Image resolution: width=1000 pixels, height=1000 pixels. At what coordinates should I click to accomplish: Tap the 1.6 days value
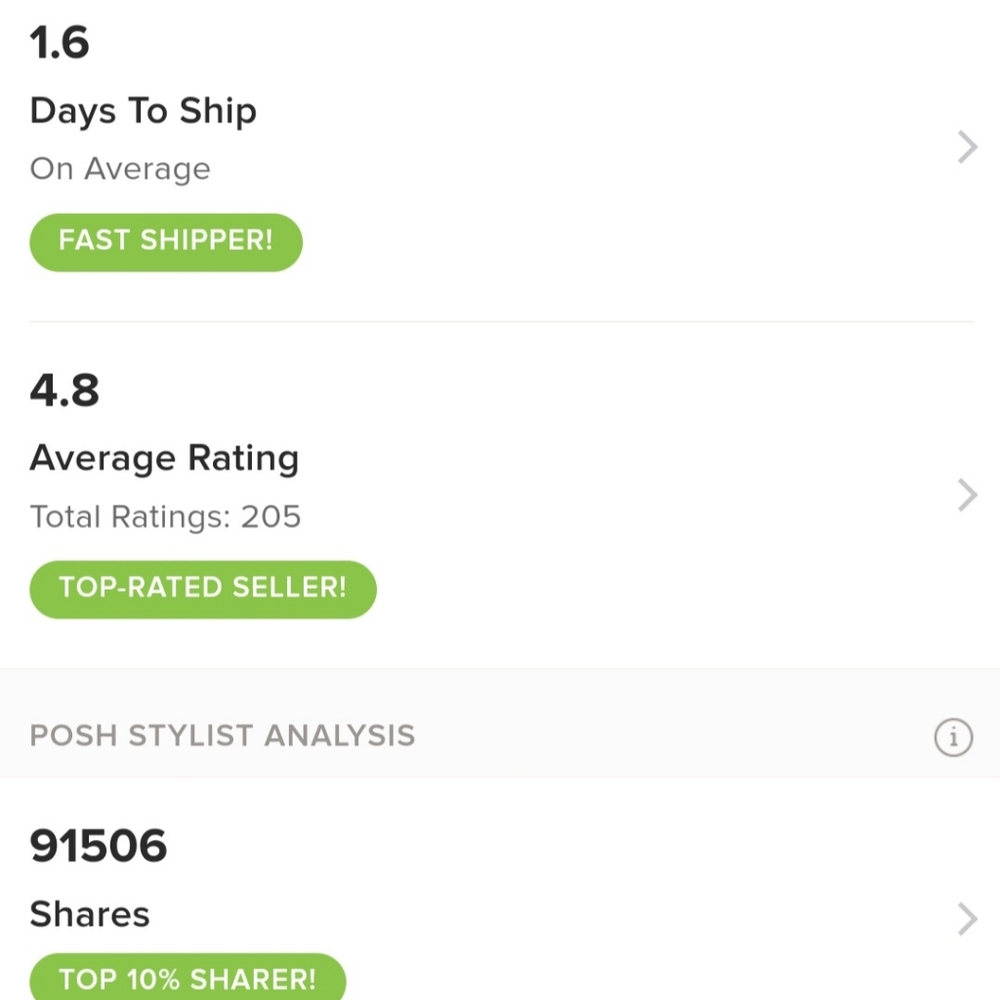coord(60,43)
